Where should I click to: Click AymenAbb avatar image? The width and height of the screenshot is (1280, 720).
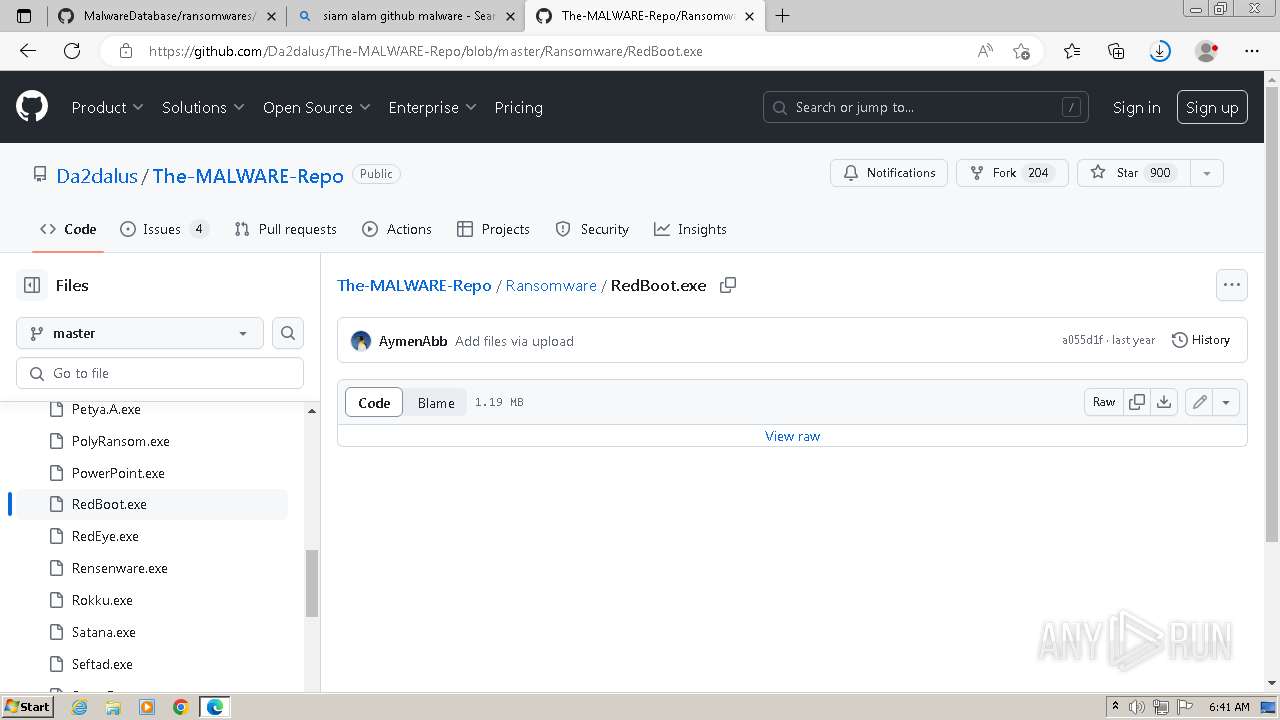pos(361,341)
